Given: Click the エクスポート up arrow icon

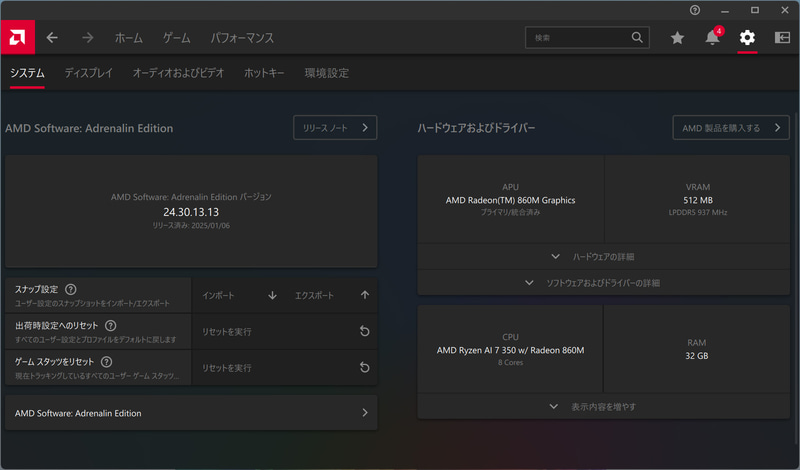Looking at the screenshot, I should (x=365, y=295).
